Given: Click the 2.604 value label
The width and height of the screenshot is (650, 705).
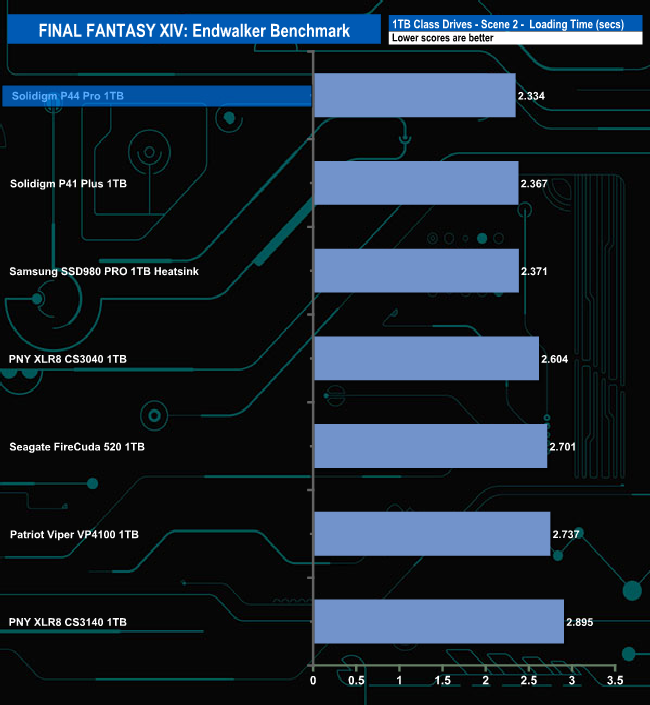Looking at the screenshot, I should click(x=554, y=359).
